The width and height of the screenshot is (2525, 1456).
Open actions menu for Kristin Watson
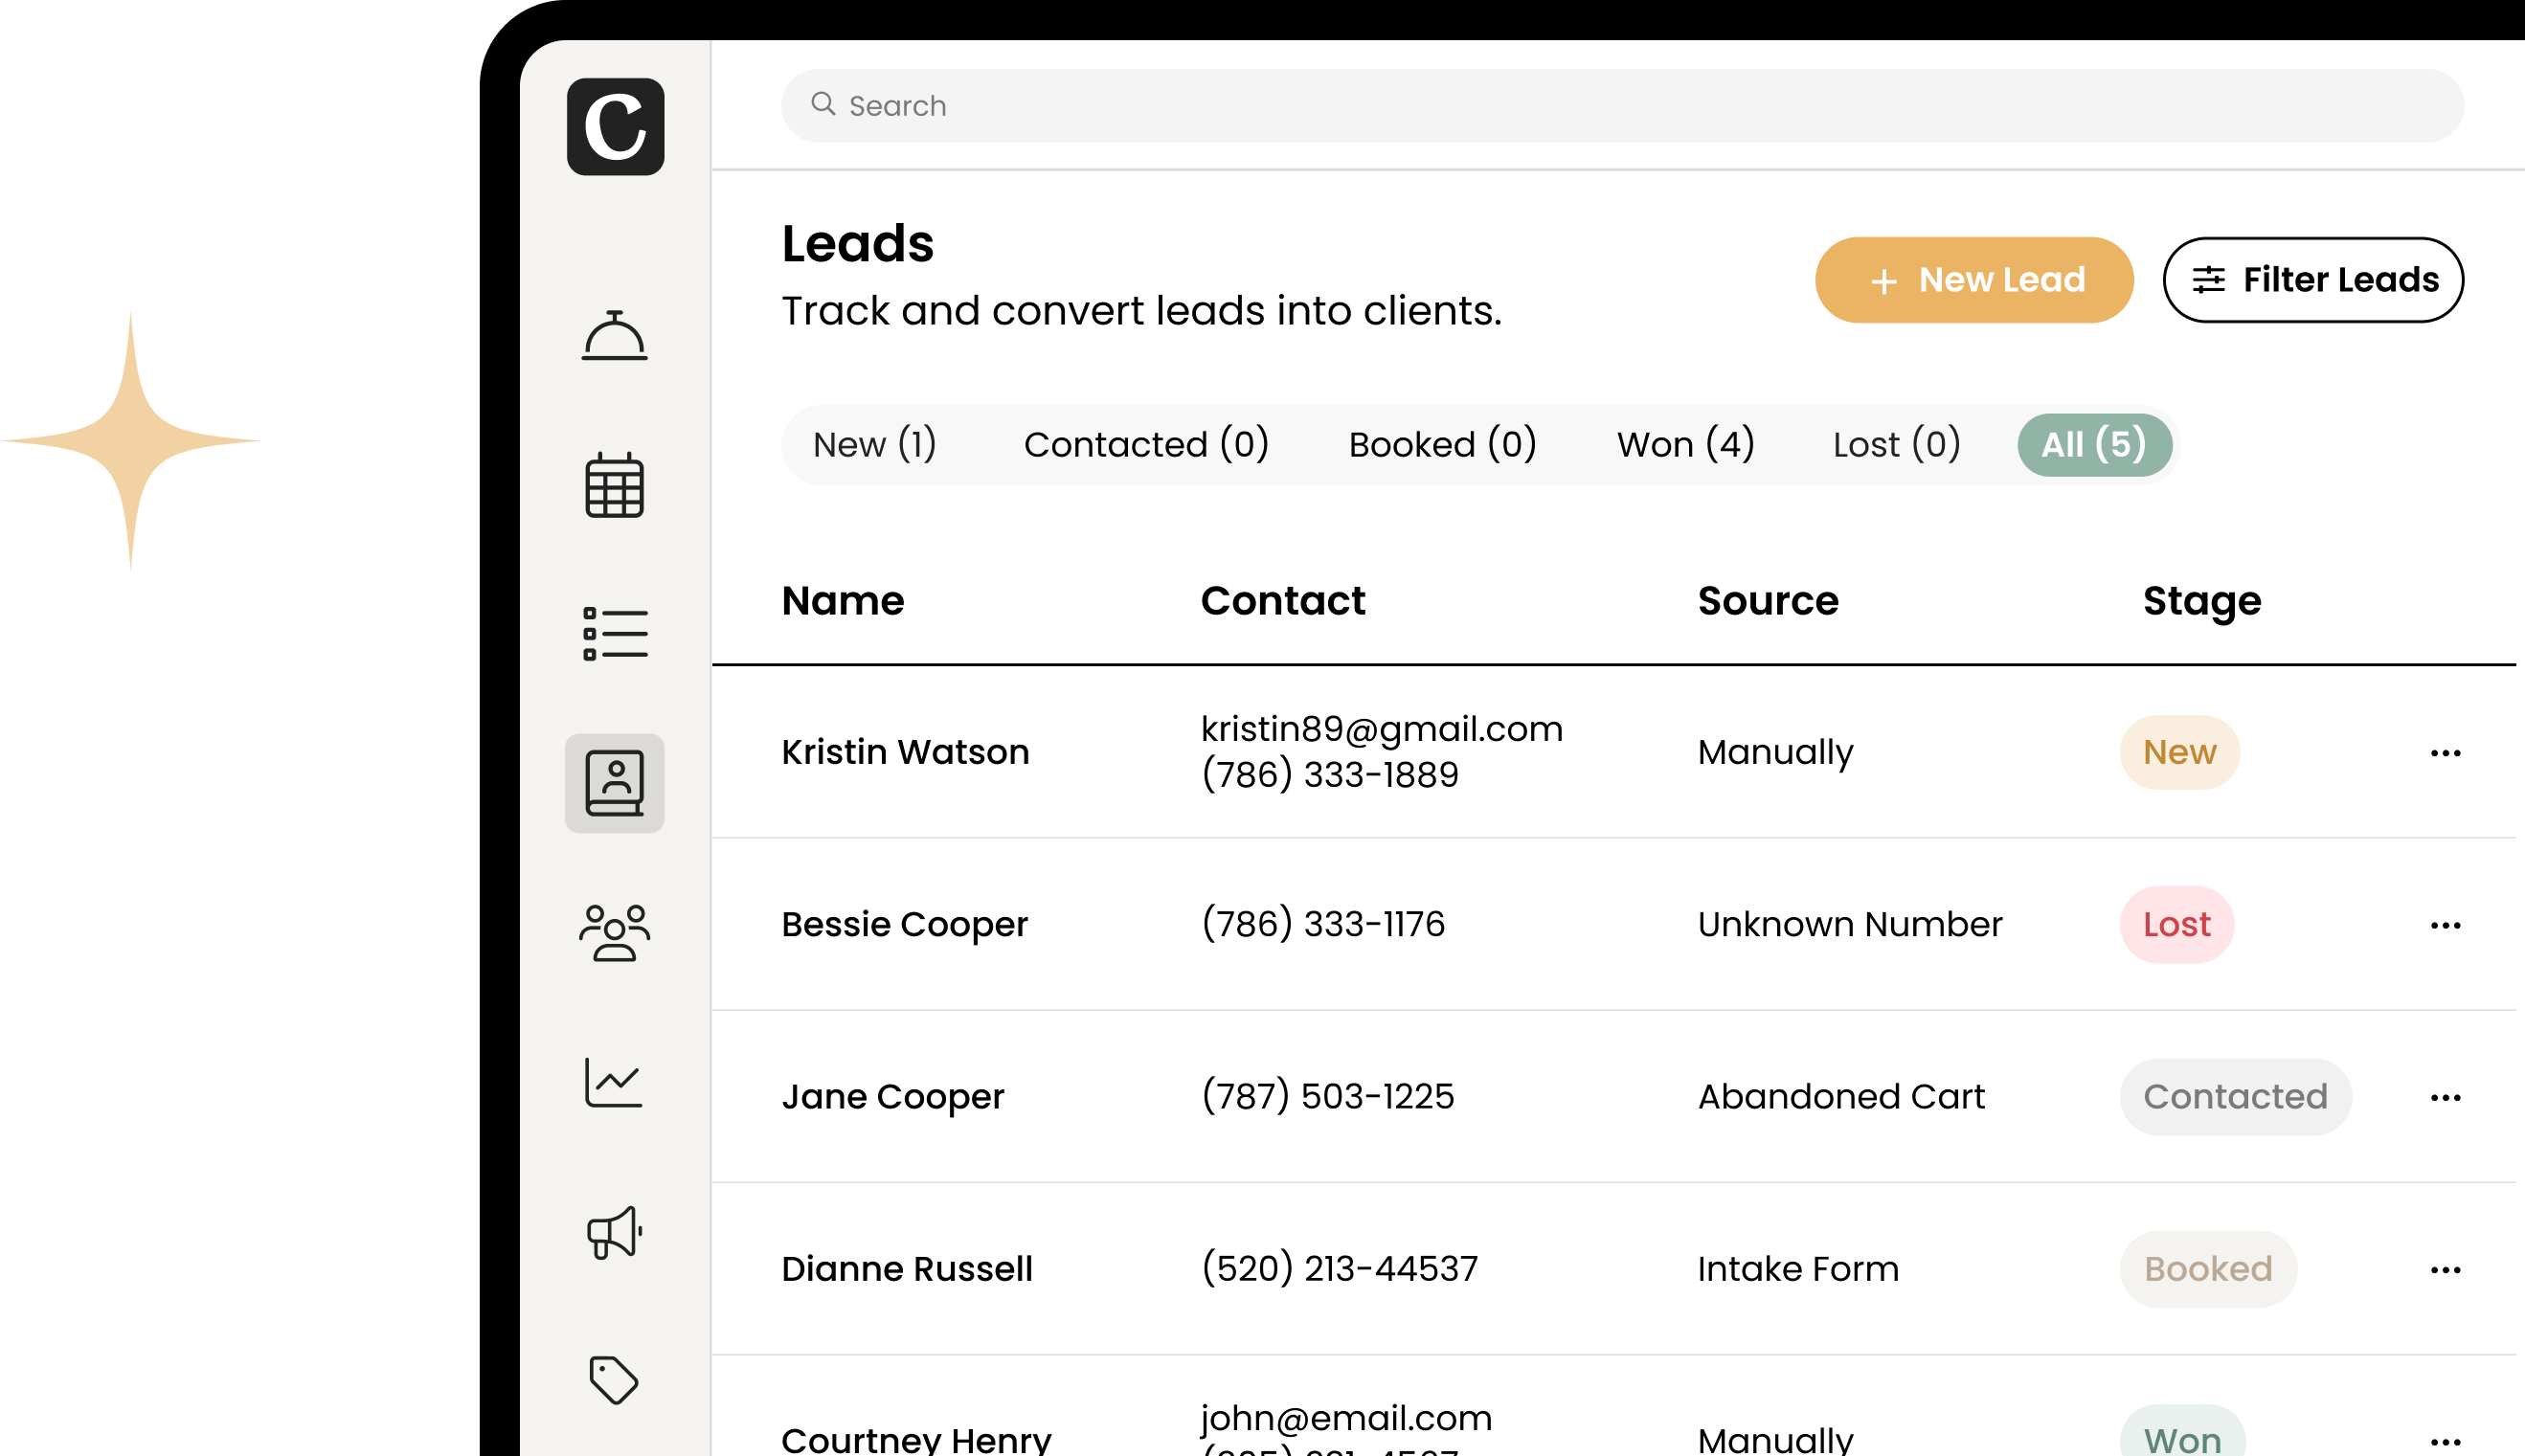(2444, 752)
